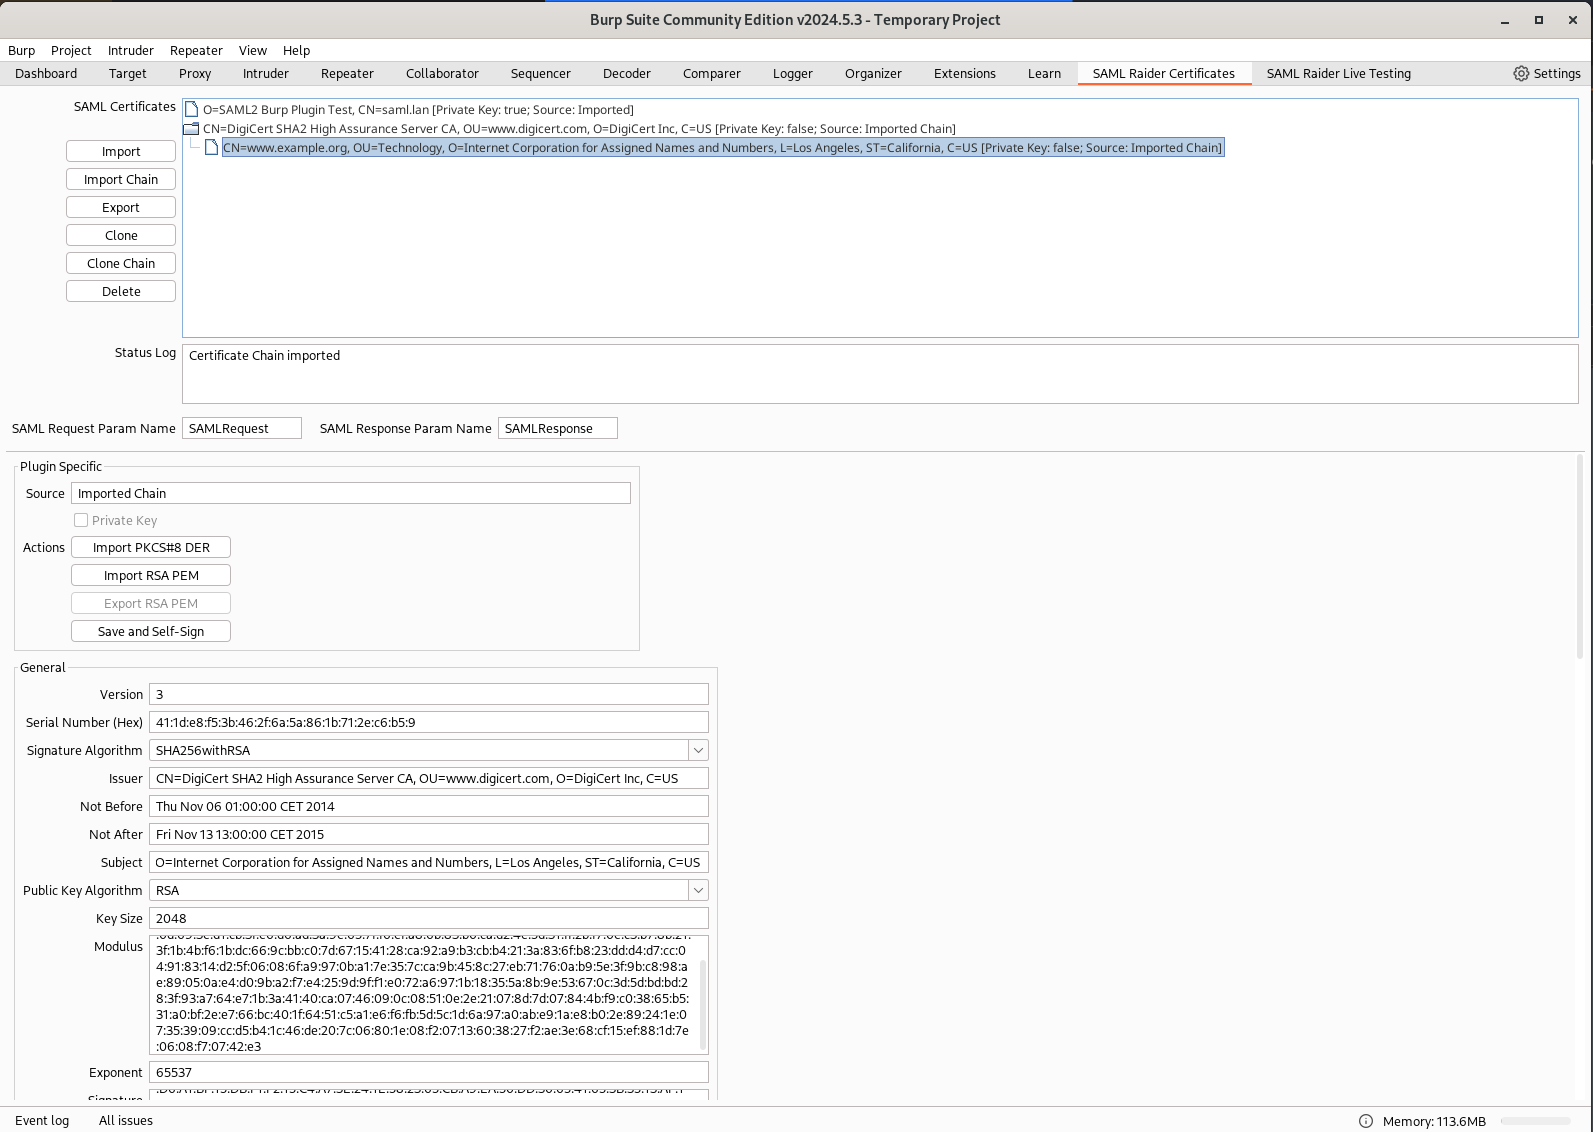Click the Issuer field

pyautogui.click(x=428, y=778)
